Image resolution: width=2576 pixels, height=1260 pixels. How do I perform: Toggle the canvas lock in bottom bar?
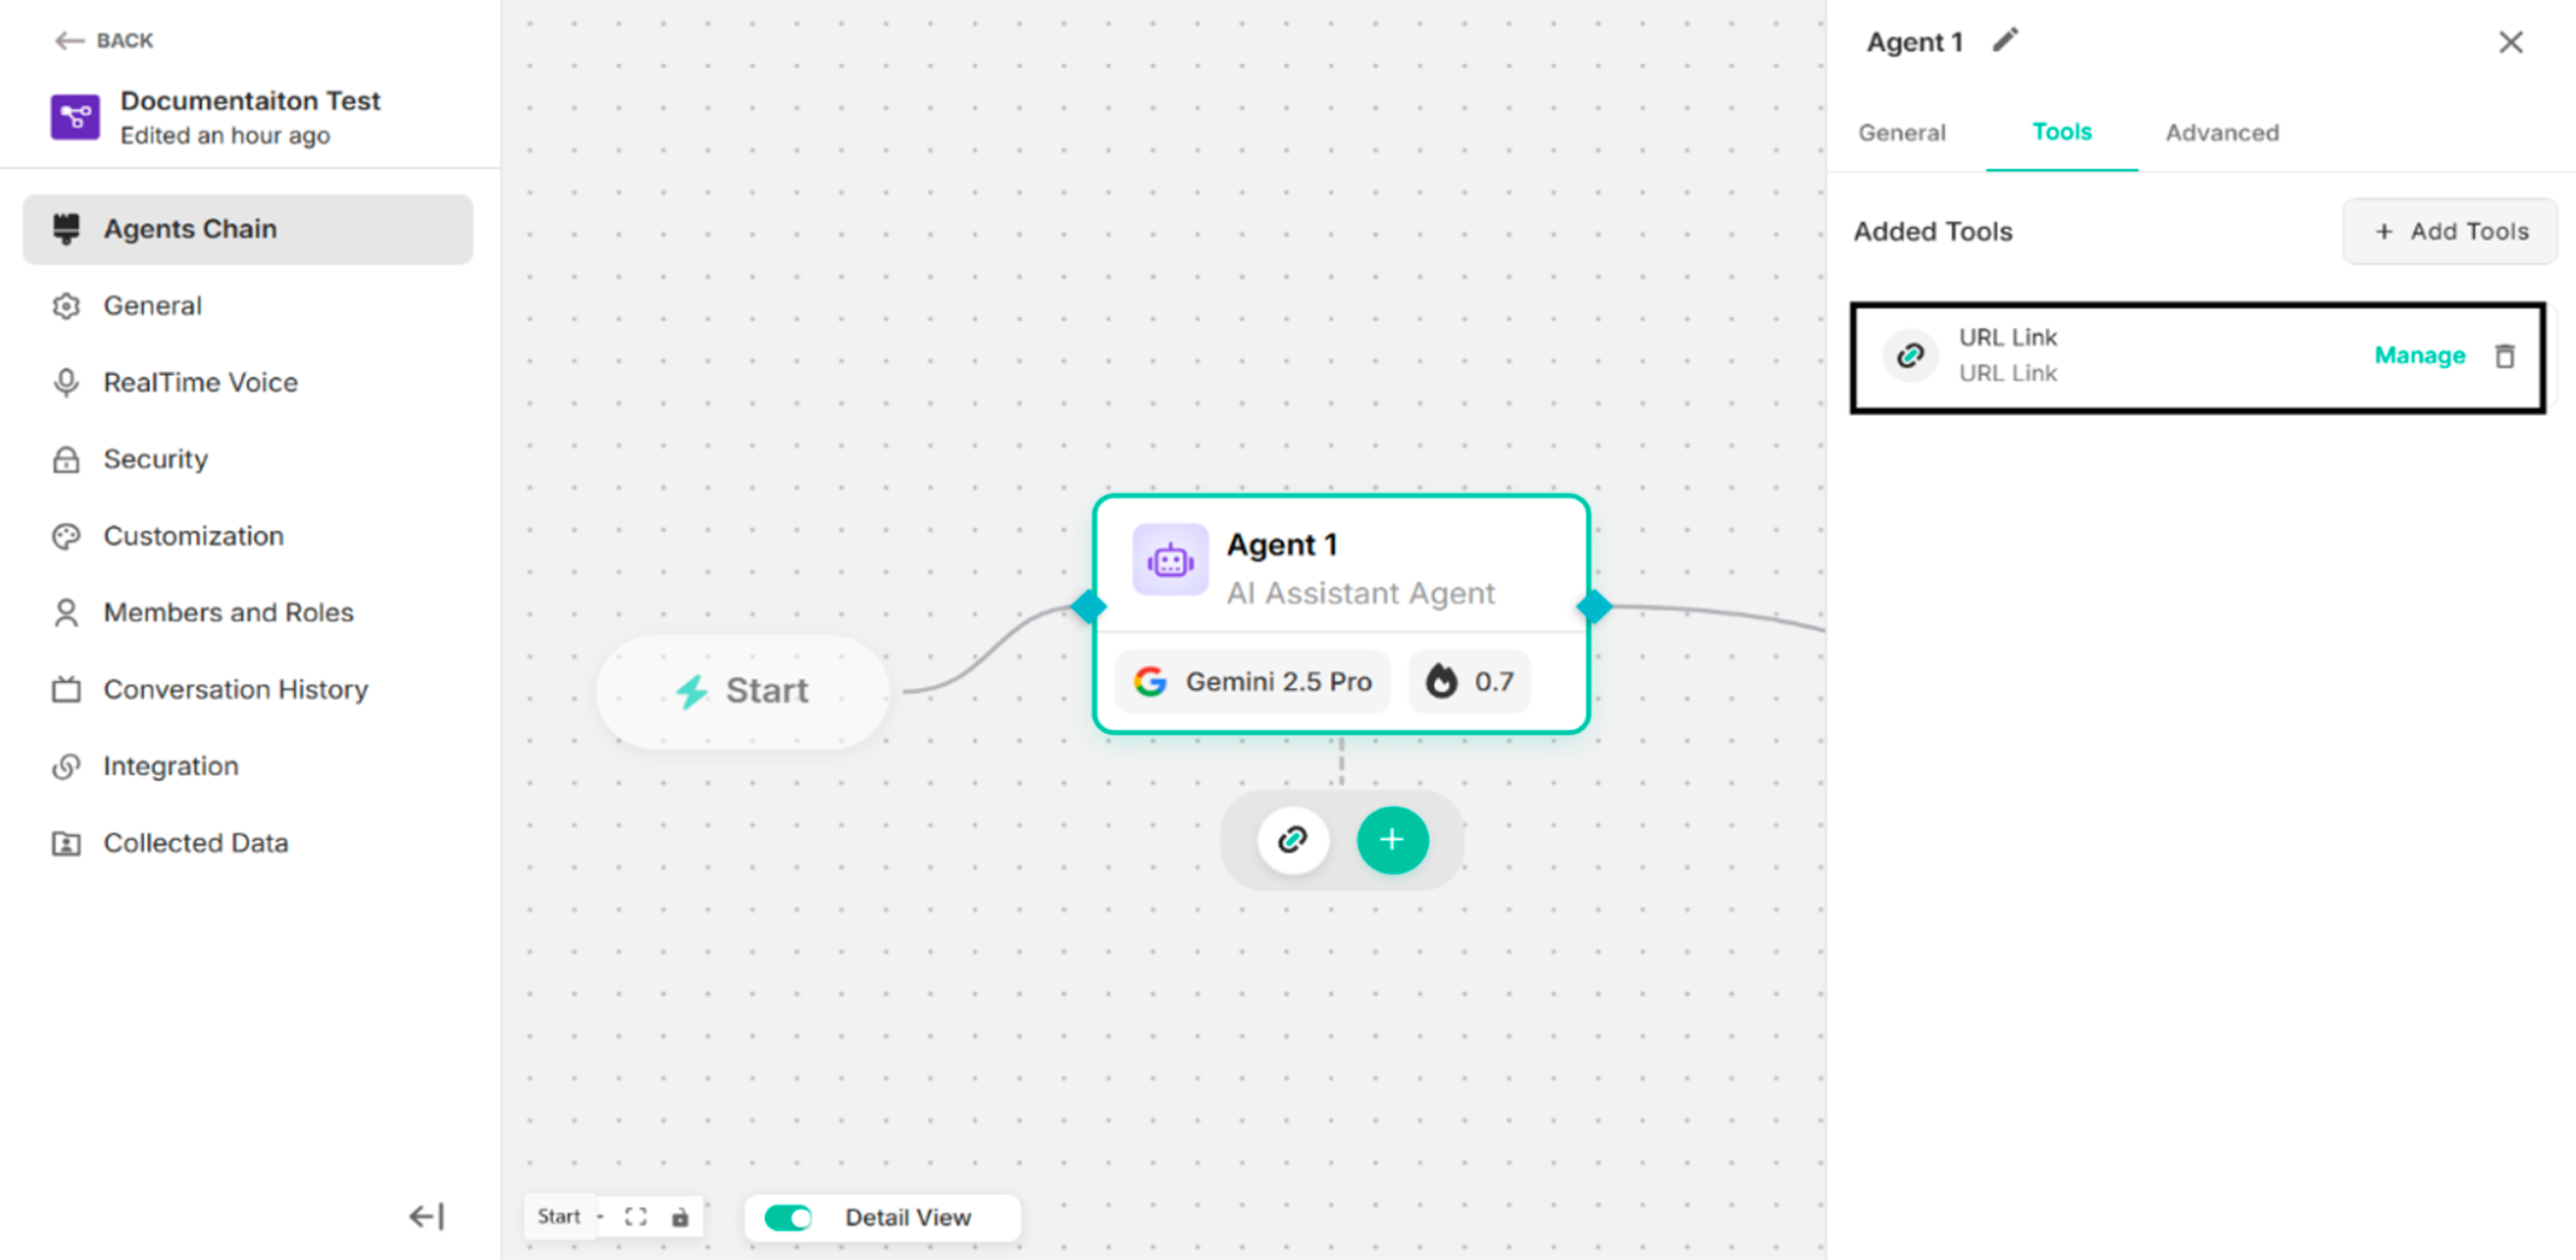[x=681, y=1217]
